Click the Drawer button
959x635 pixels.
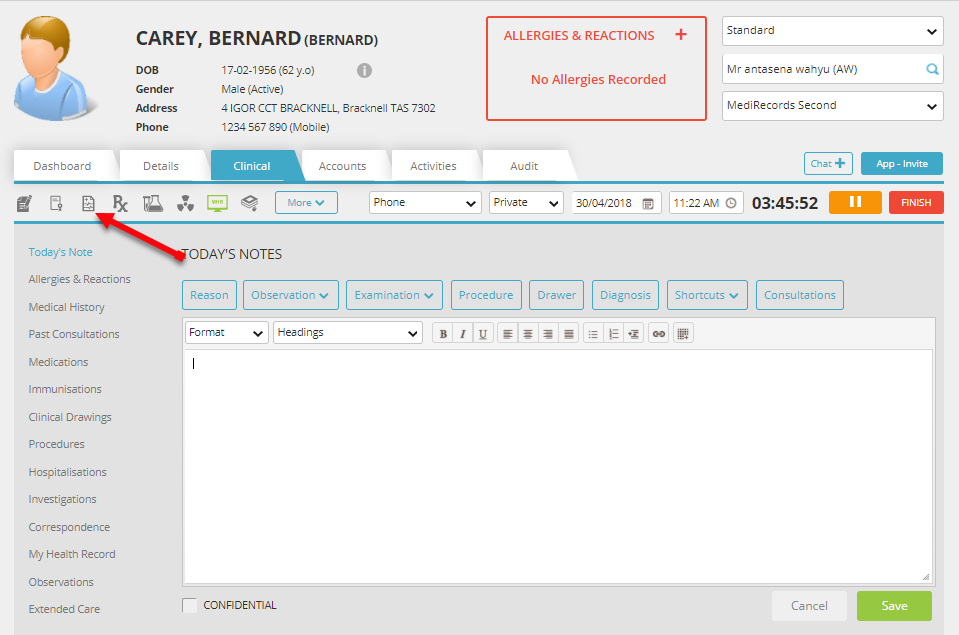[x=557, y=295]
